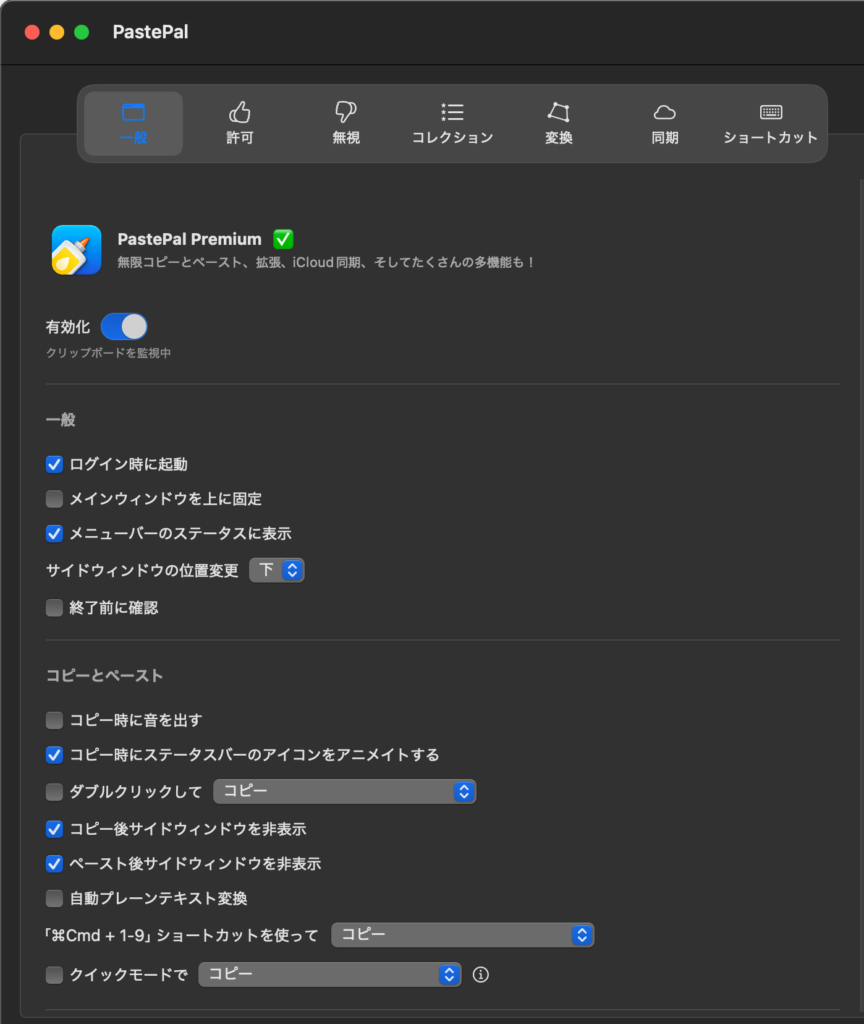Open the 変換 transform icon tab
Image resolution: width=864 pixels, height=1024 pixels.
tap(558, 123)
